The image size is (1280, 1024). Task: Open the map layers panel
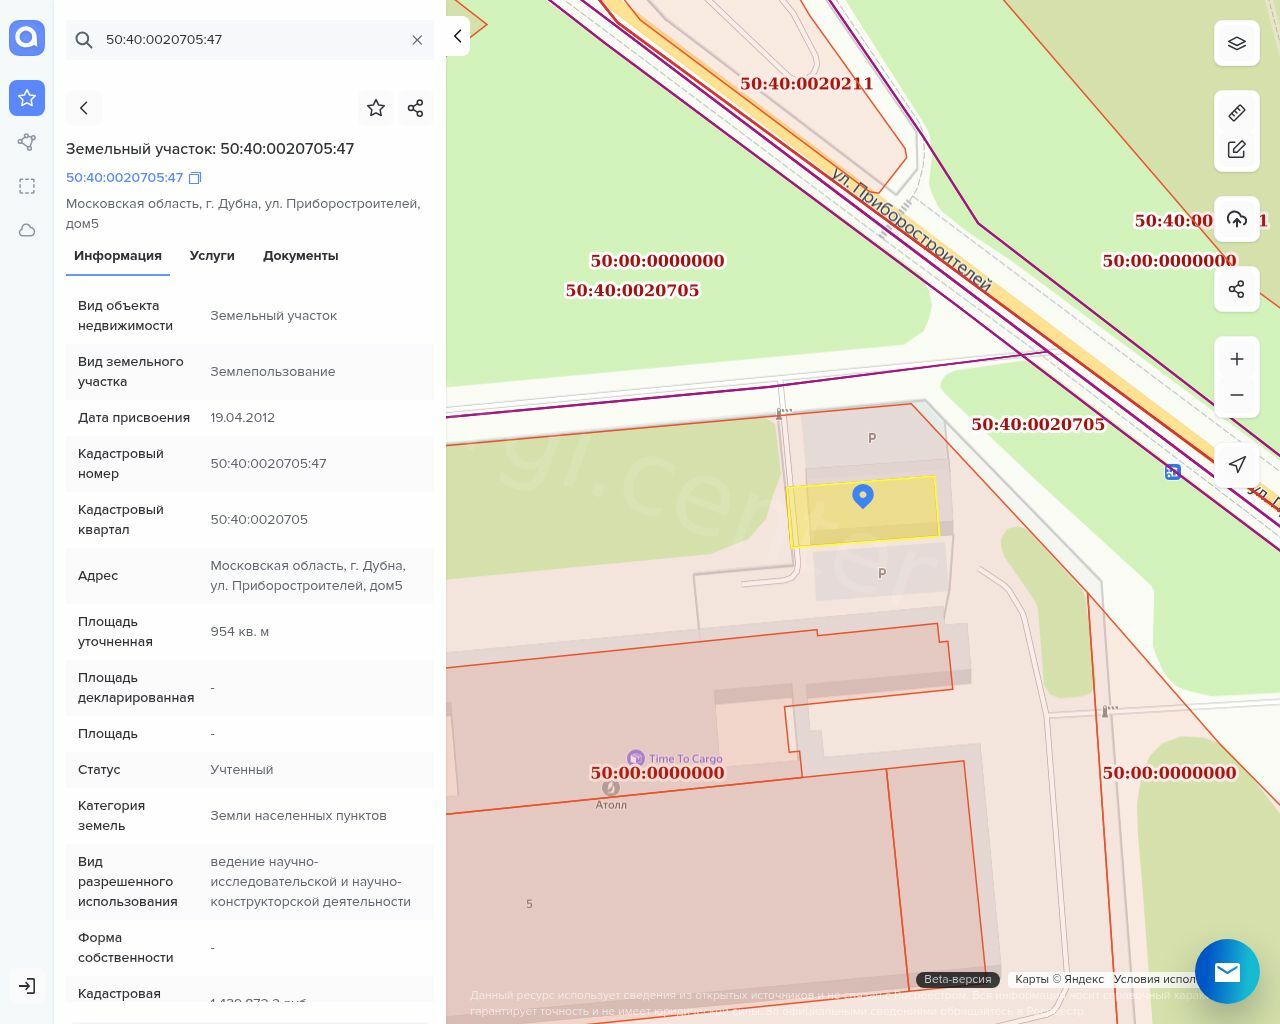(x=1237, y=43)
